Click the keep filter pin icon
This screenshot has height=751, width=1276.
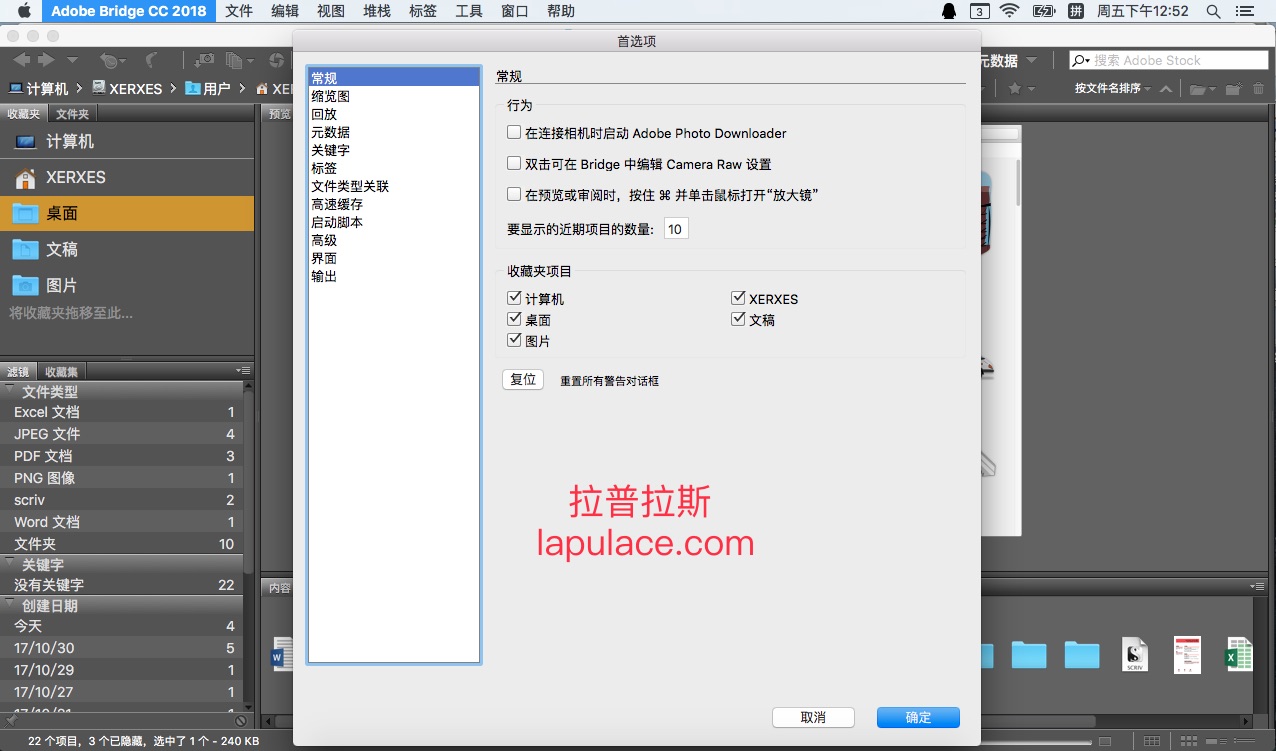tap(11, 719)
